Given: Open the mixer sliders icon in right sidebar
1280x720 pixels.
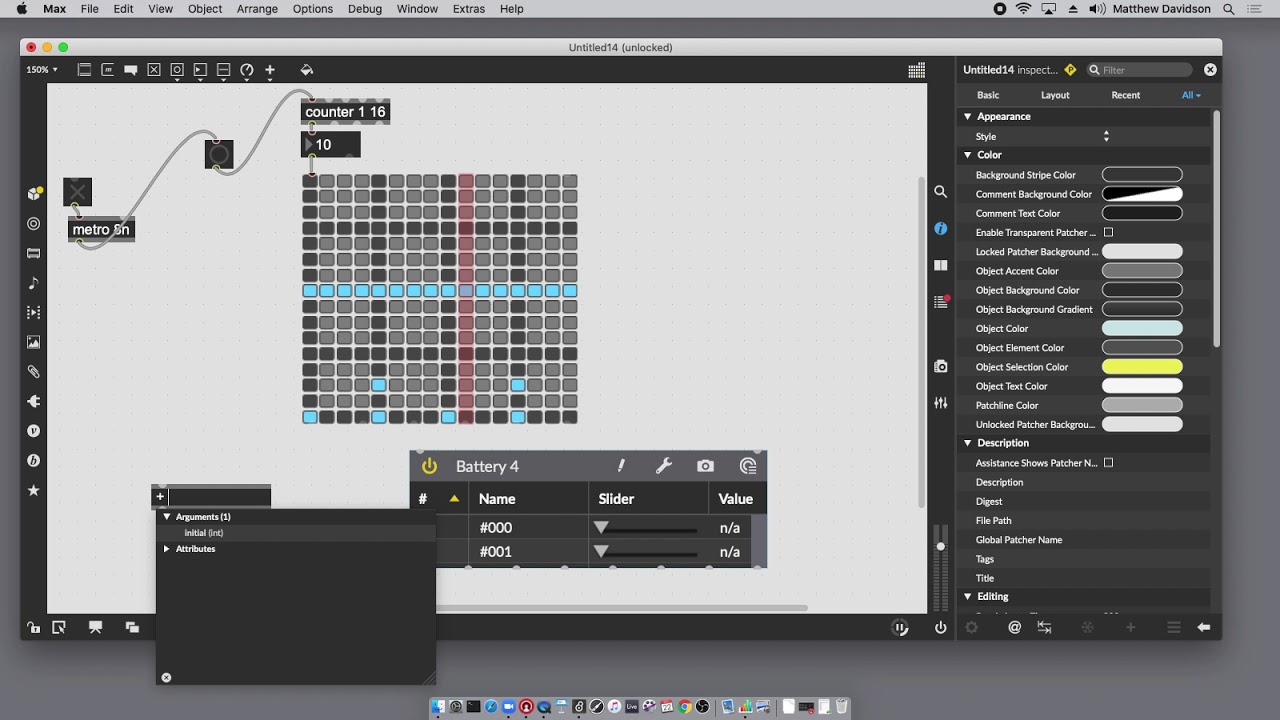Looking at the screenshot, I should 940,403.
